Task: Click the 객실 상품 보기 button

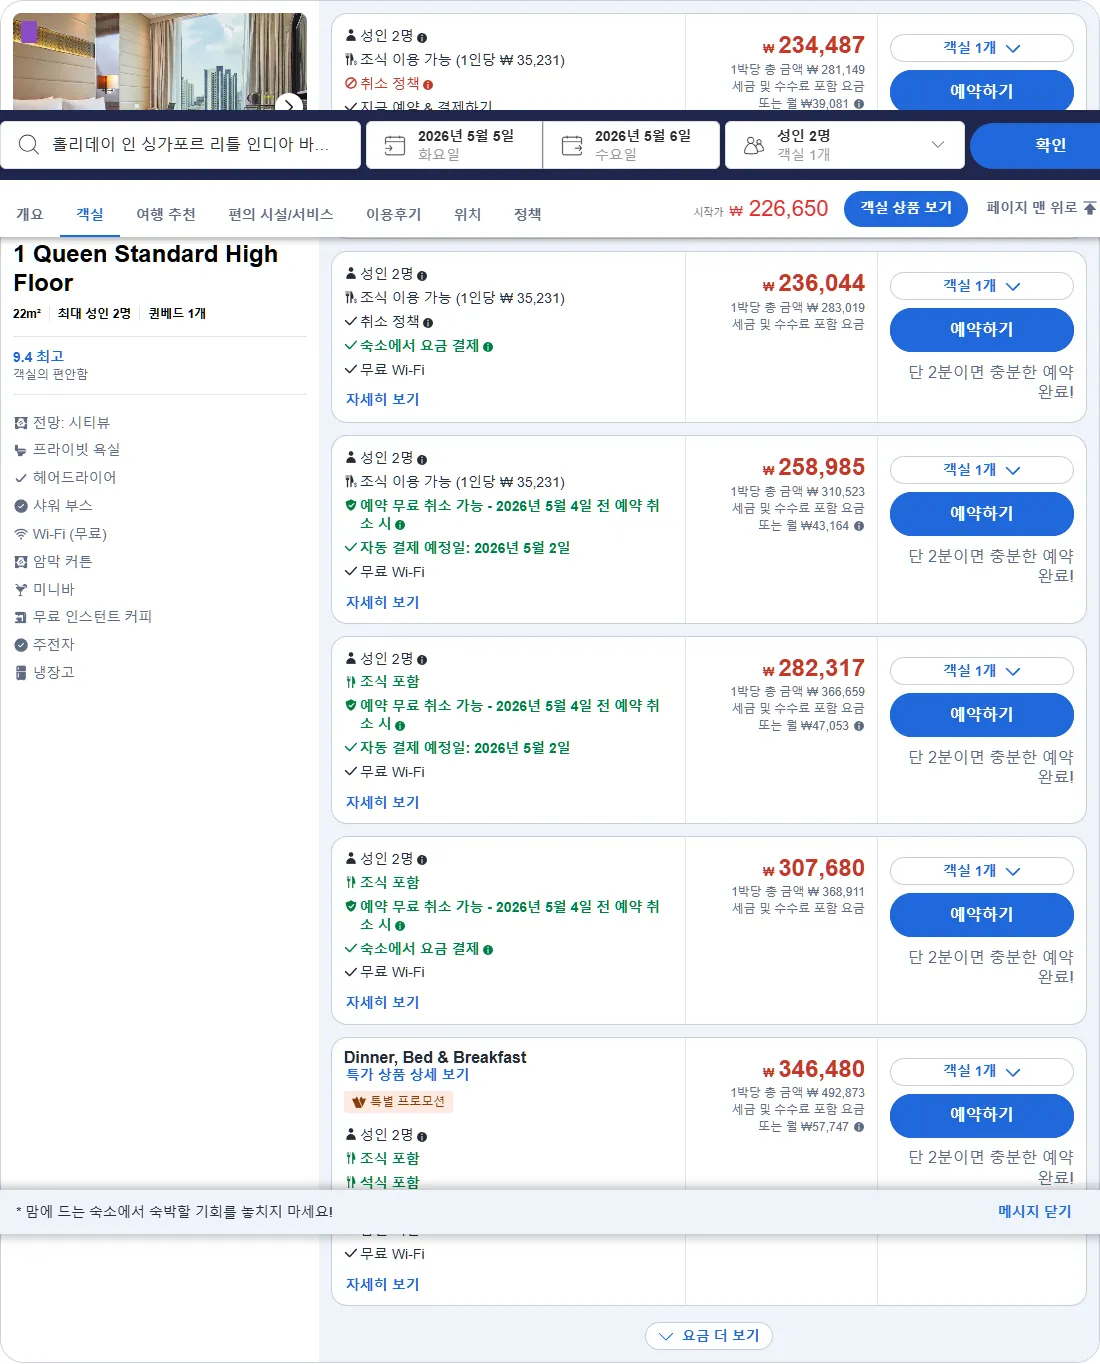Action: pyautogui.click(x=906, y=208)
